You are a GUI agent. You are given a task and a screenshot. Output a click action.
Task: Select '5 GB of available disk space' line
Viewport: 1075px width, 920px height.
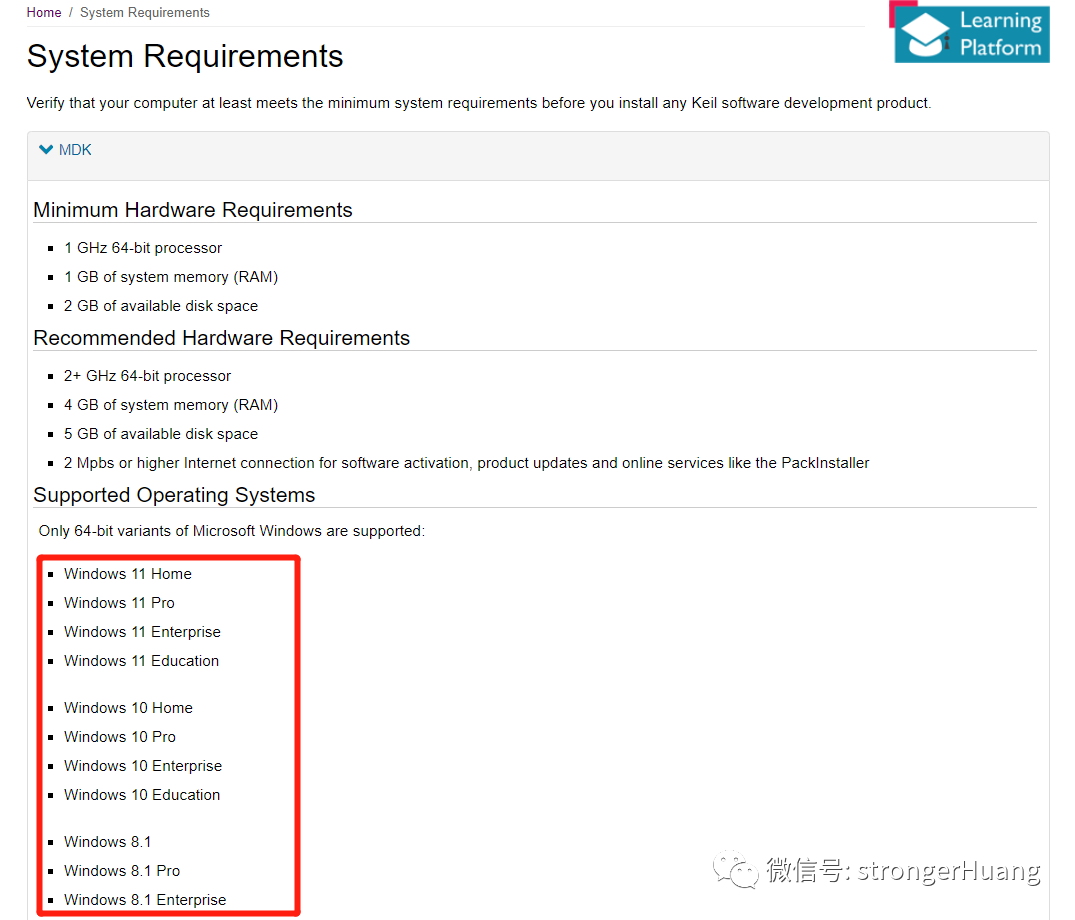pyautogui.click(x=161, y=434)
